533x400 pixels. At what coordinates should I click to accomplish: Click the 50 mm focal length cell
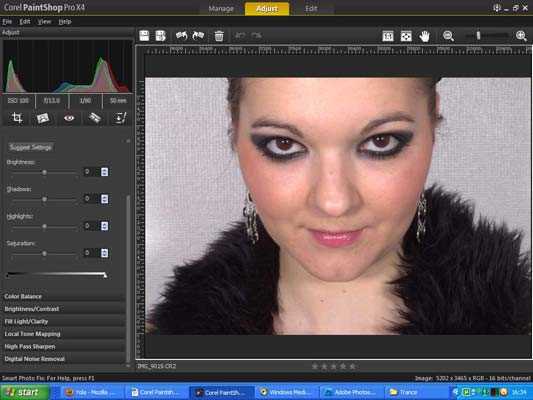[118, 101]
